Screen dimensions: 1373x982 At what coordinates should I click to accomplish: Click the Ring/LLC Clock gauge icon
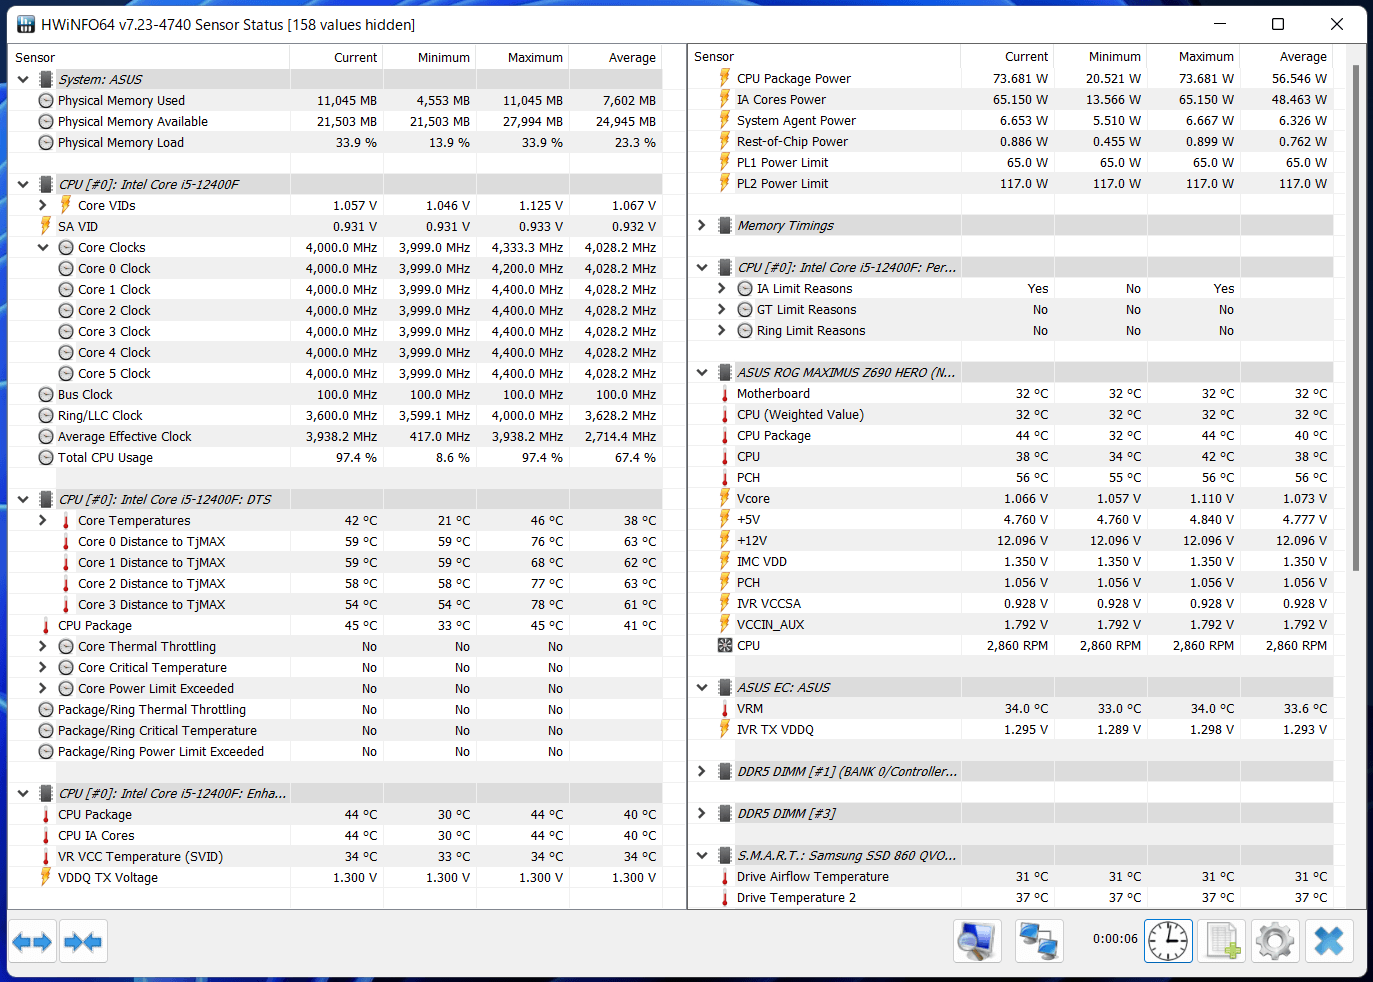[46, 416]
